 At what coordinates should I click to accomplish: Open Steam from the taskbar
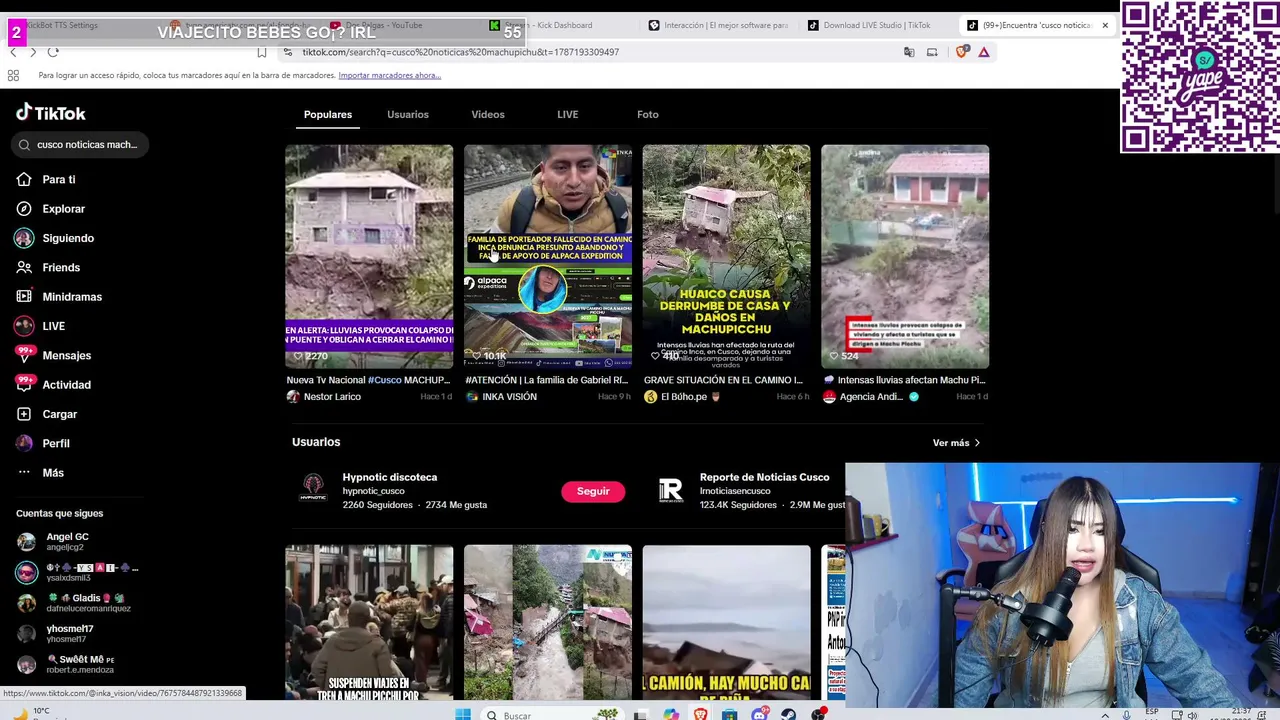coord(789,714)
